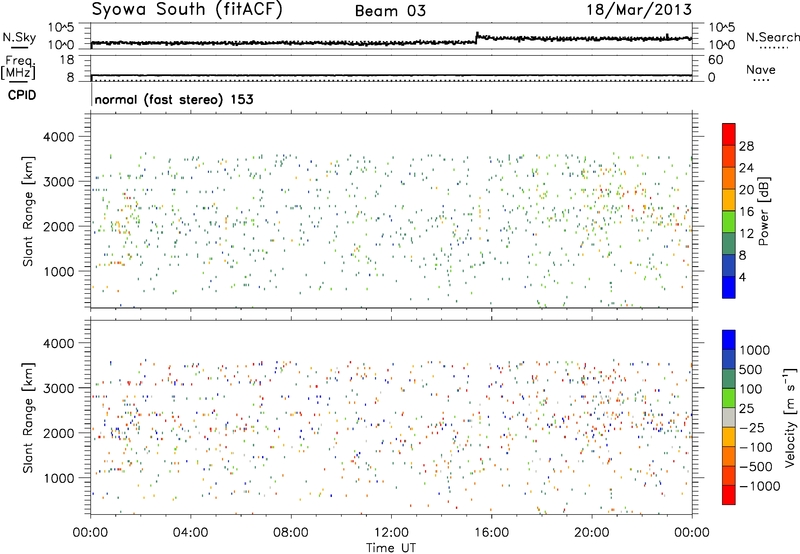Click the '08:00' time tick label

point(291,533)
